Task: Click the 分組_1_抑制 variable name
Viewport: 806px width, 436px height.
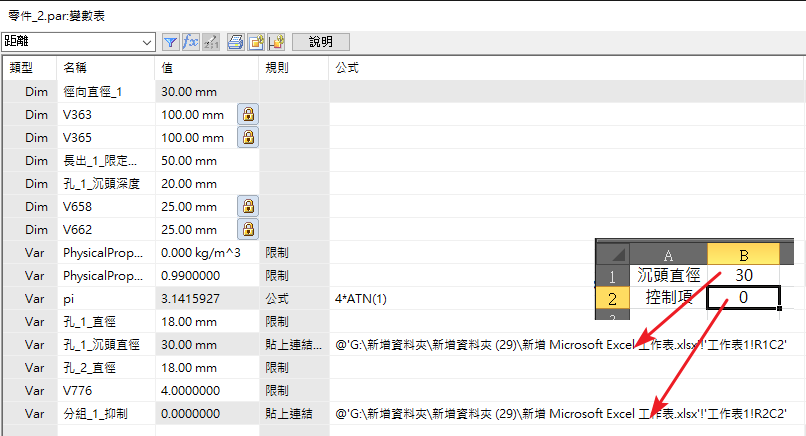Action: pos(106,414)
